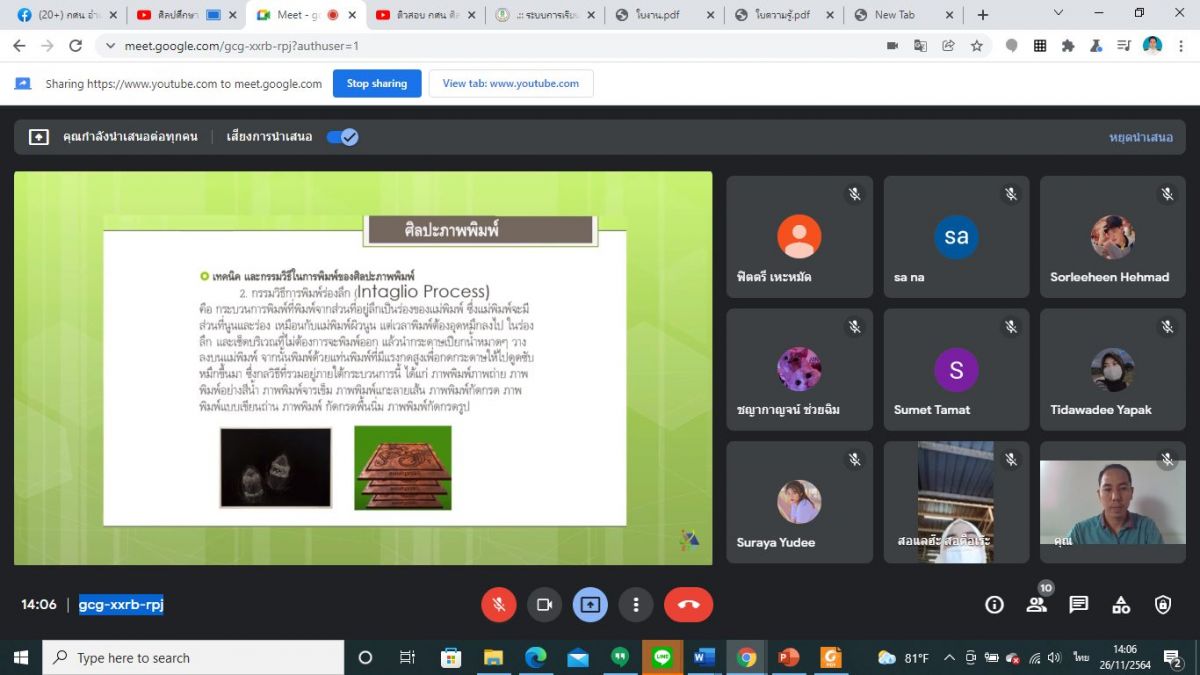Unmute the microphone in Meet
This screenshot has height=675, width=1200.
498,605
